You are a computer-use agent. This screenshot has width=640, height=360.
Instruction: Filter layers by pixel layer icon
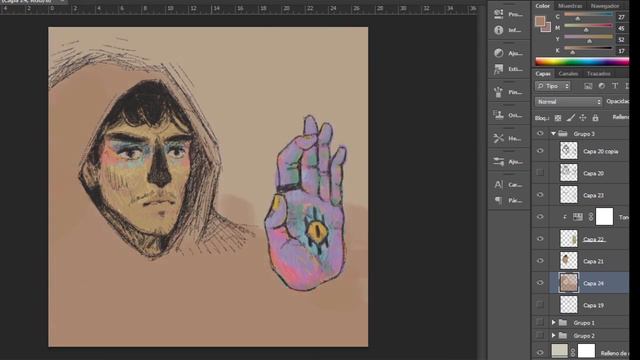(588, 86)
